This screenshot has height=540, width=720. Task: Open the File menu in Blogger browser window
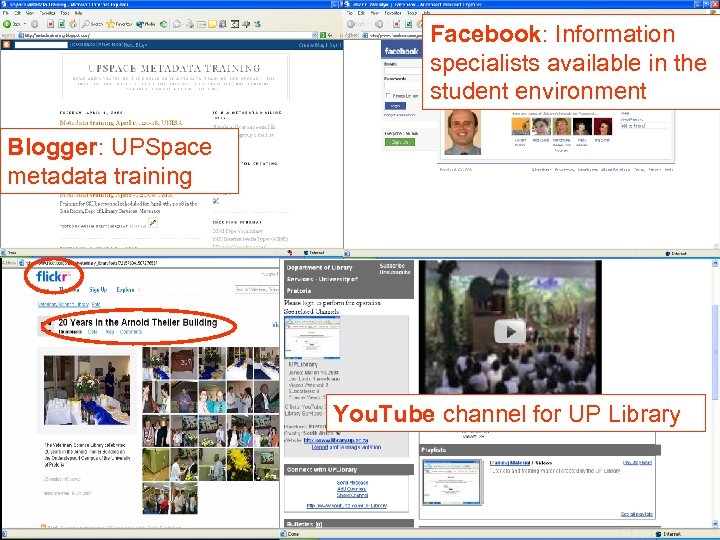click(6, 13)
